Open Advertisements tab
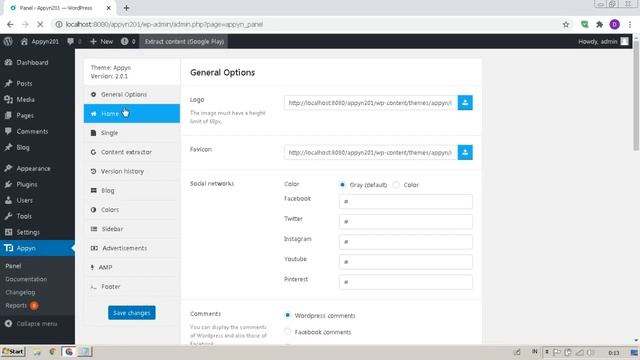Image resolution: width=640 pixels, height=360 pixels. coord(132,248)
